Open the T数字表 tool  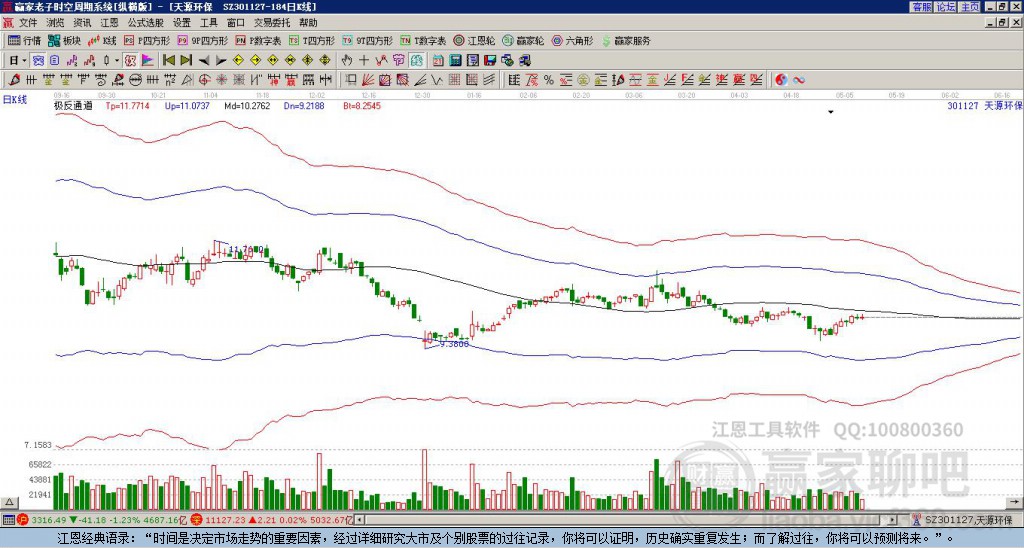click(423, 40)
